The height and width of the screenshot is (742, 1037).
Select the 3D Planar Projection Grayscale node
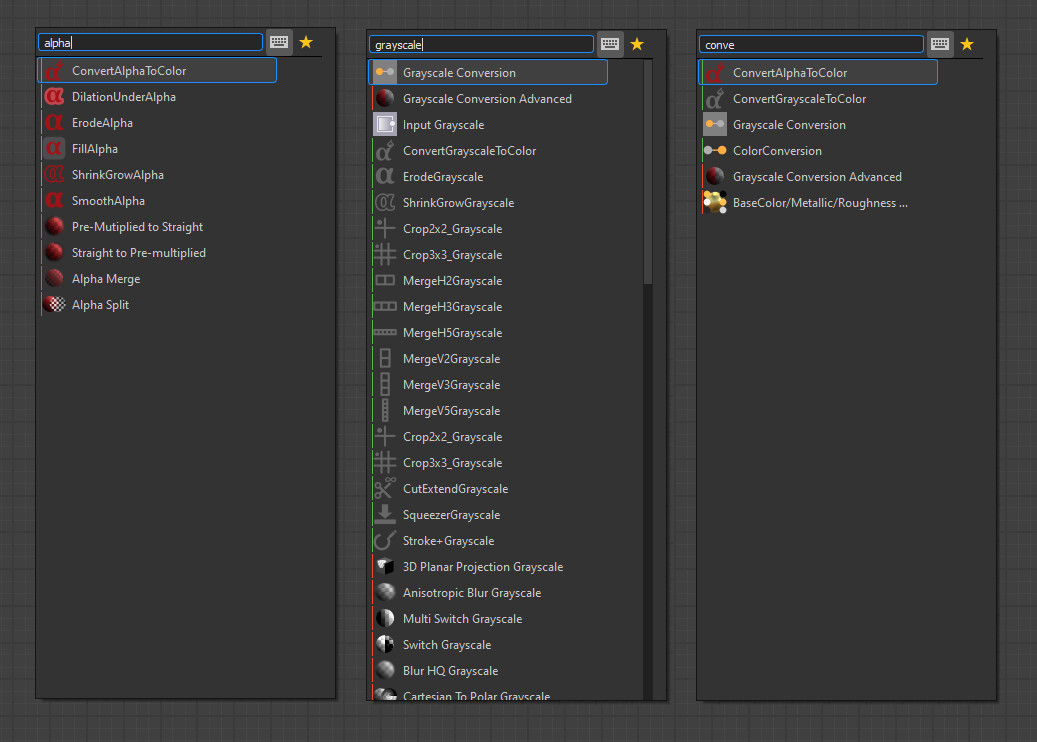484,566
